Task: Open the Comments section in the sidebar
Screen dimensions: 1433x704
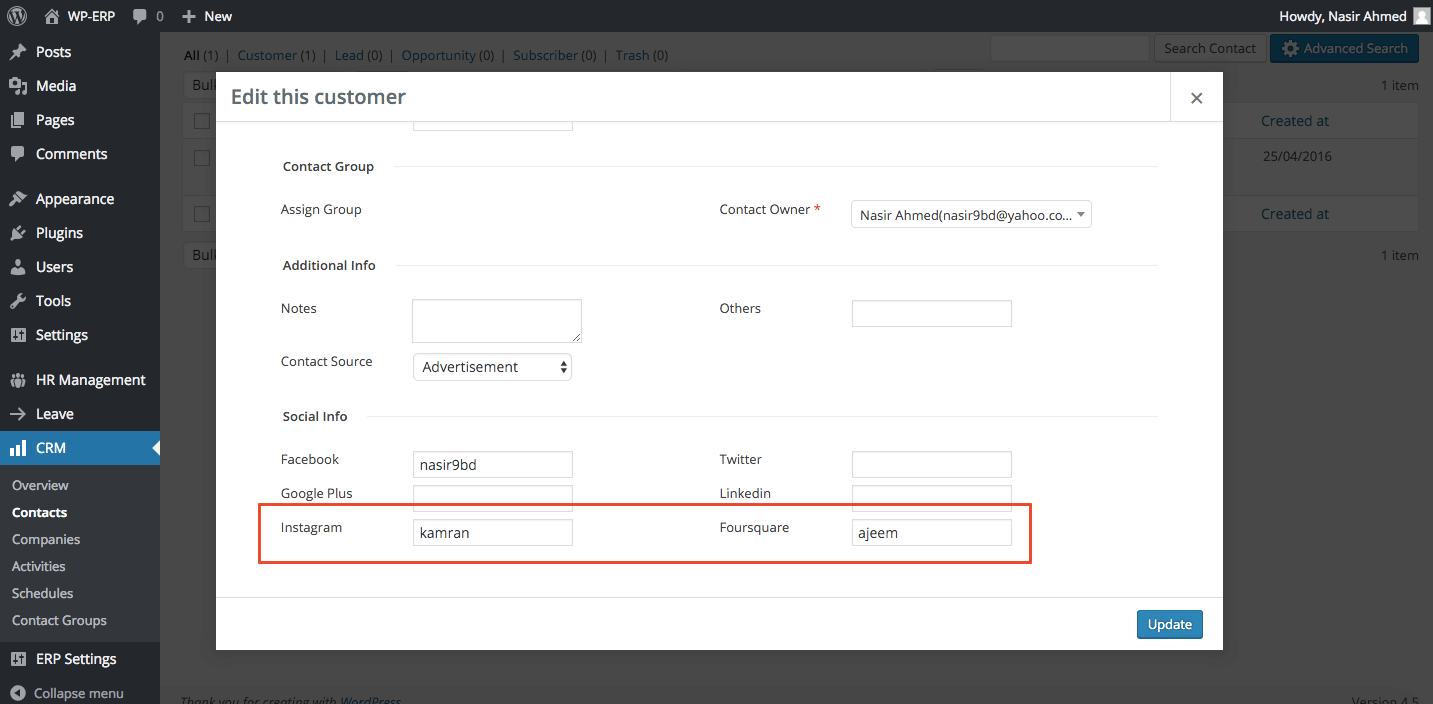Action: point(69,153)
